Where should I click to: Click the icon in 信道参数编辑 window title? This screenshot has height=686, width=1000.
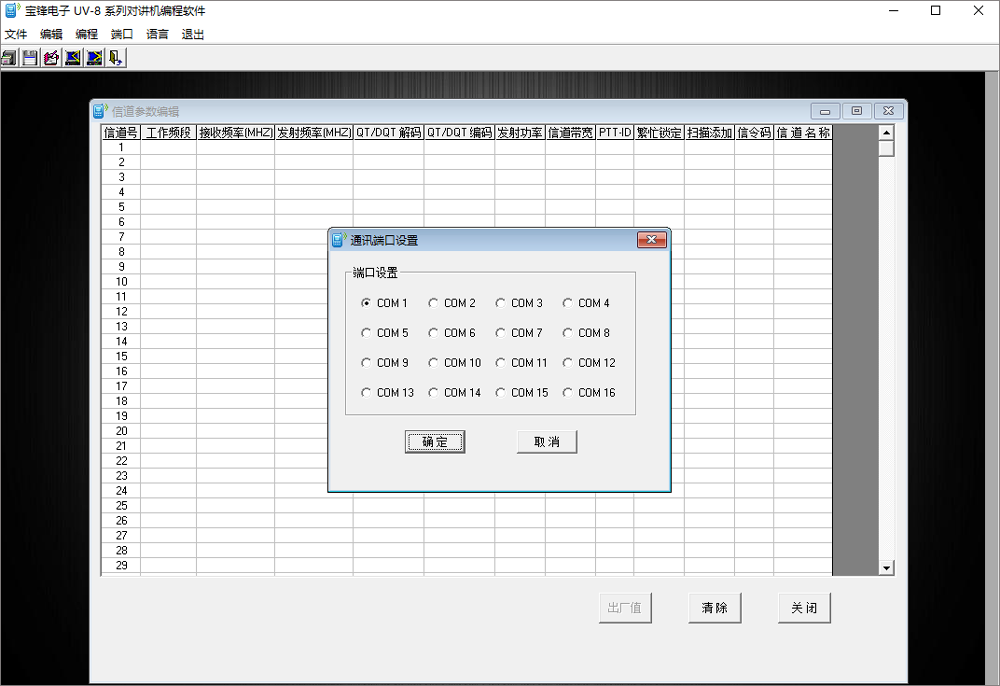click(100, 111)
